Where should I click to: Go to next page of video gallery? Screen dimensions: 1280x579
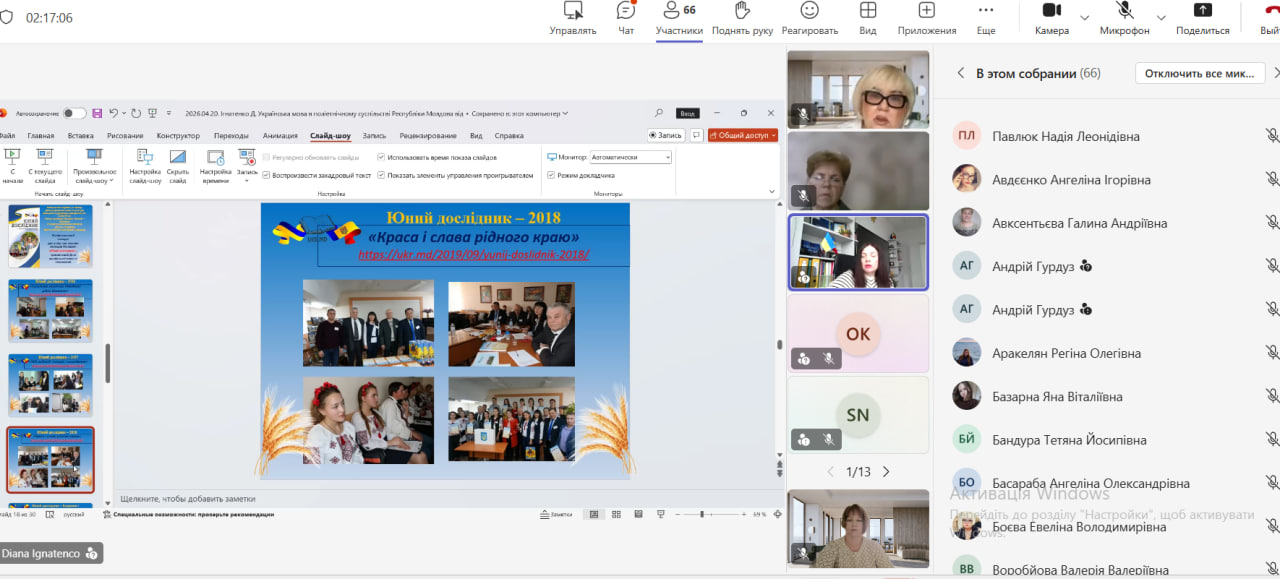click(x=886, y=472)
